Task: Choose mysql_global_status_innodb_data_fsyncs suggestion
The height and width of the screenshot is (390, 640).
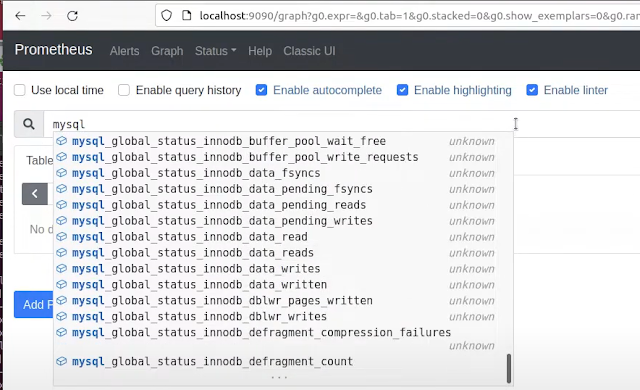Action: [x=283, y=173]
